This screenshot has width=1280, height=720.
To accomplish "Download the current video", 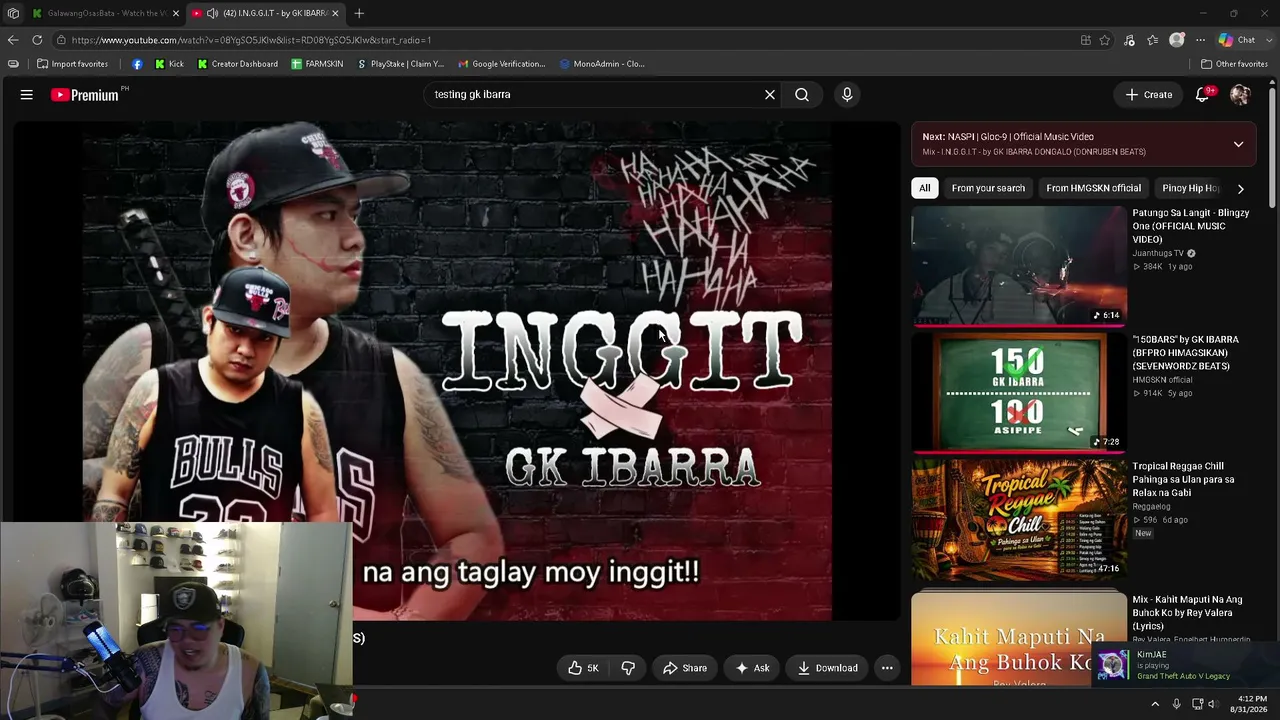I will click(827, 668).
